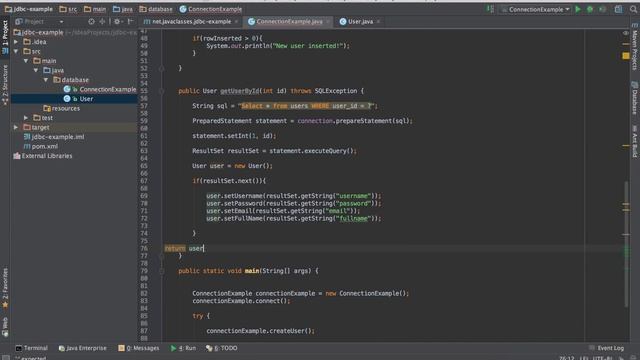Click database breadcrumb in navigation bar

tap(156, 9)
